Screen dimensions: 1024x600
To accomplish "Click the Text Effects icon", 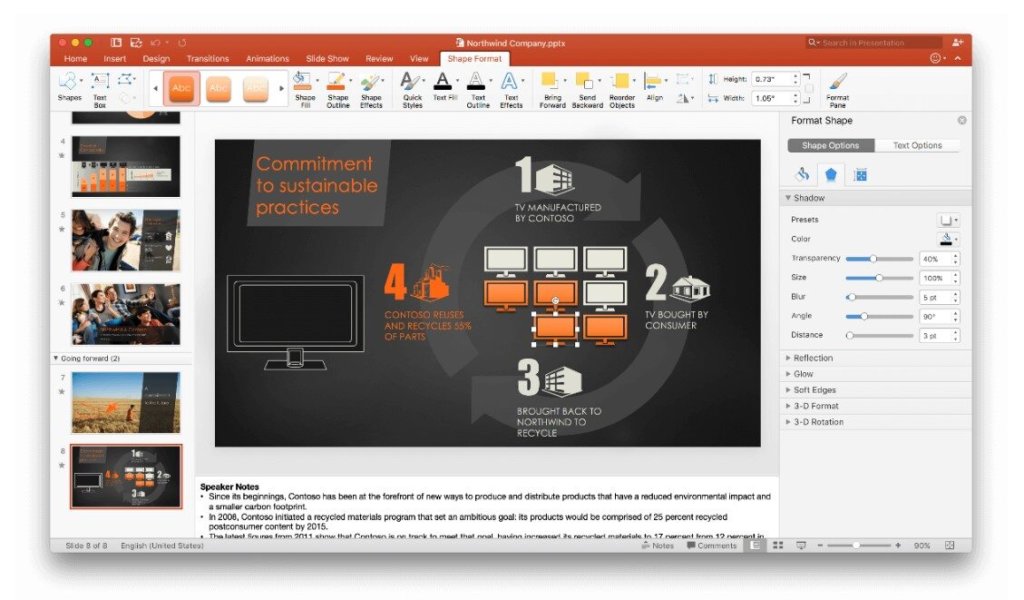I will click(x=509, y=82).
